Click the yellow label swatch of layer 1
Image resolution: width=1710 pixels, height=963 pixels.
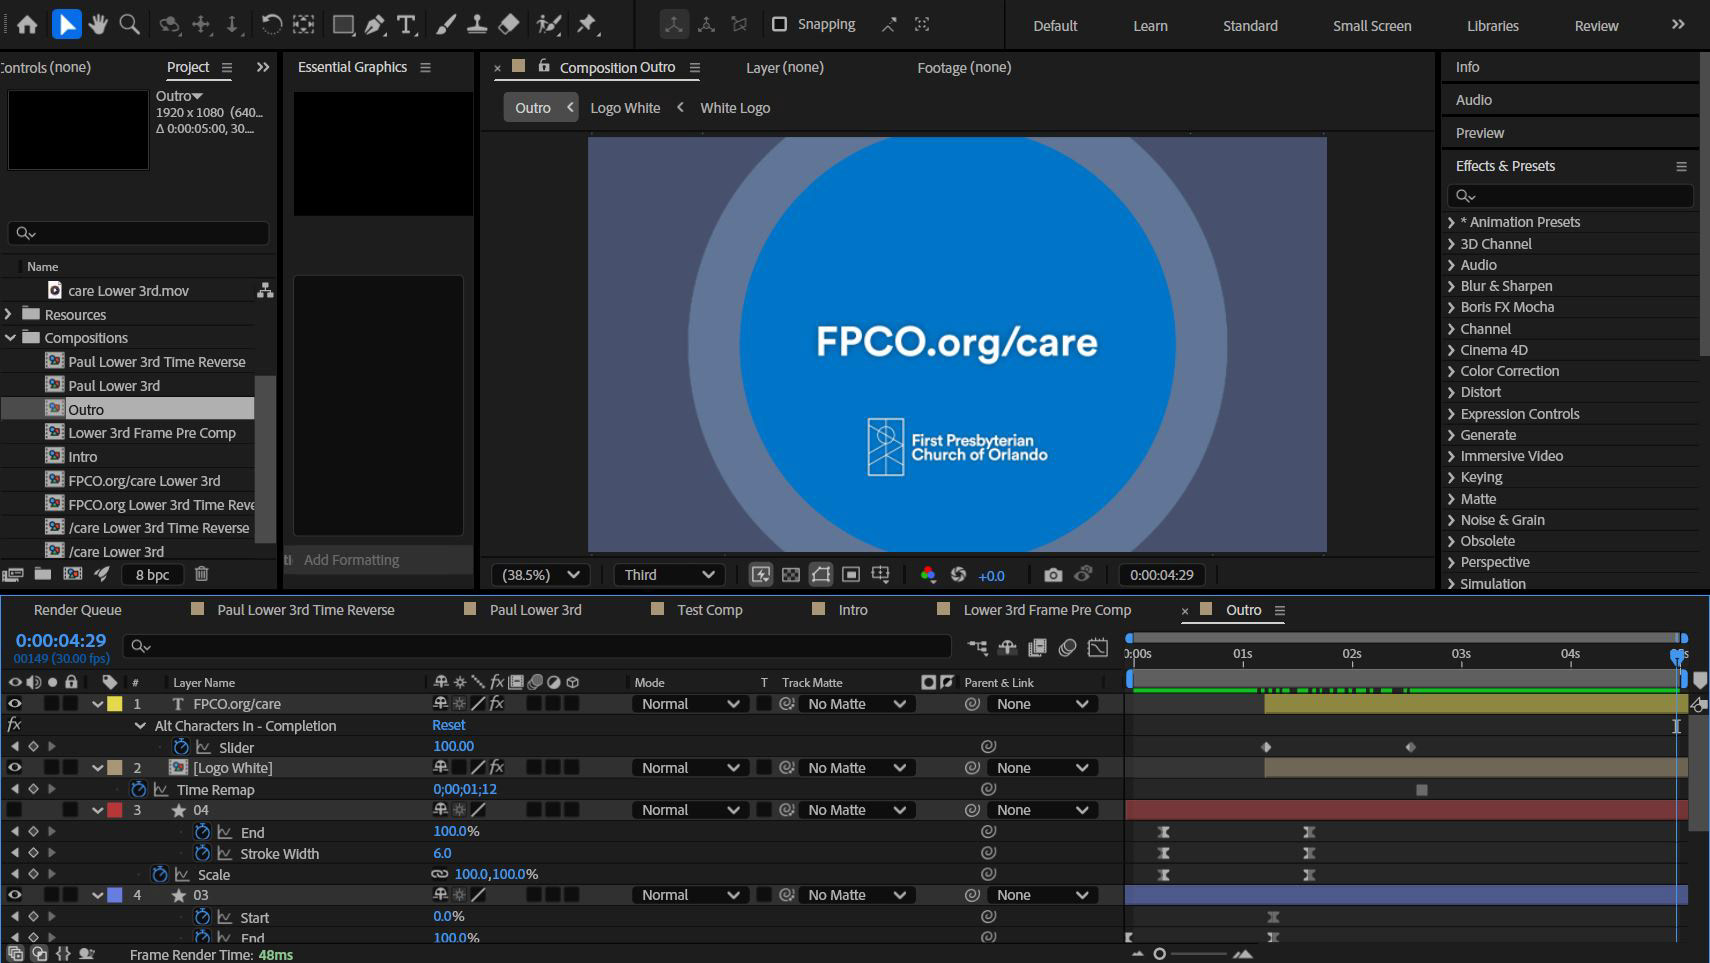[115, 704]
